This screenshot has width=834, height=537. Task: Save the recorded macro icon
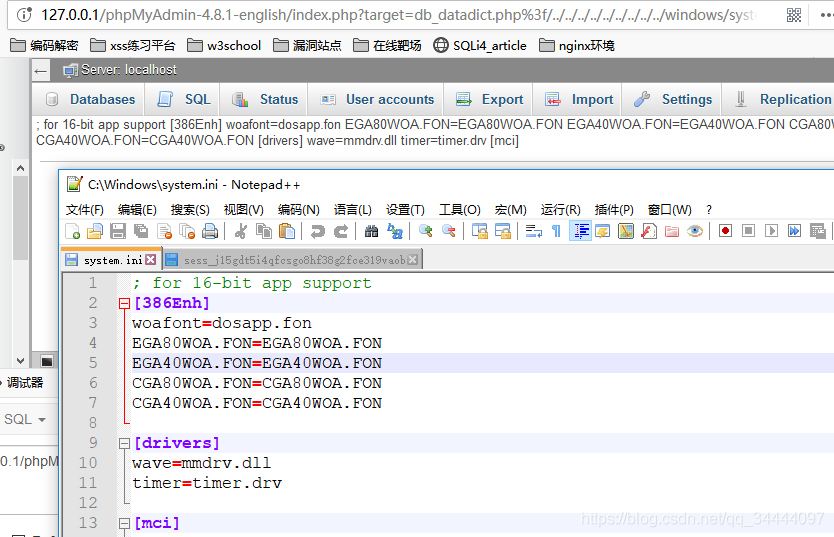pos(818,231)
